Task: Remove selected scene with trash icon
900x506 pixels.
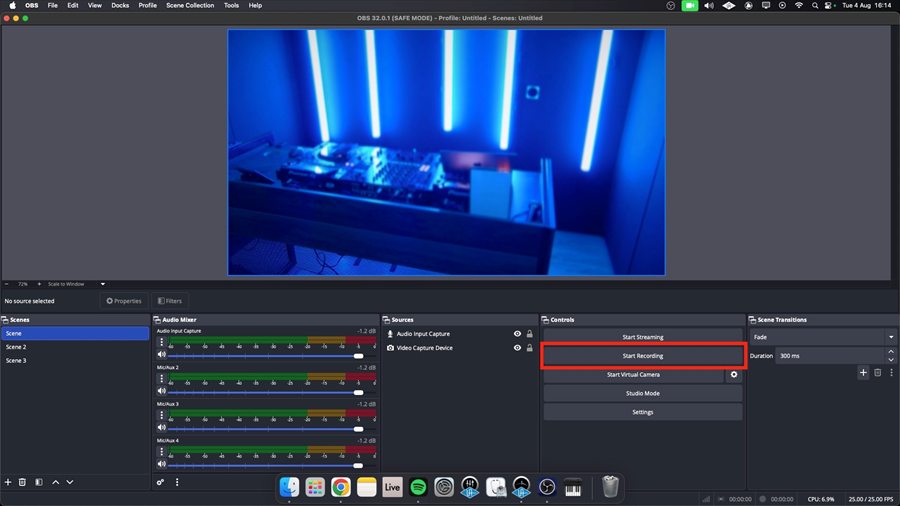Action: tap(22, 482)
